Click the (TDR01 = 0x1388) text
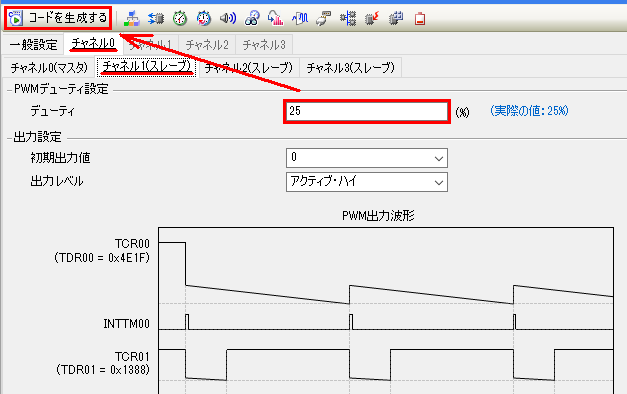 (x=103, y=370)
